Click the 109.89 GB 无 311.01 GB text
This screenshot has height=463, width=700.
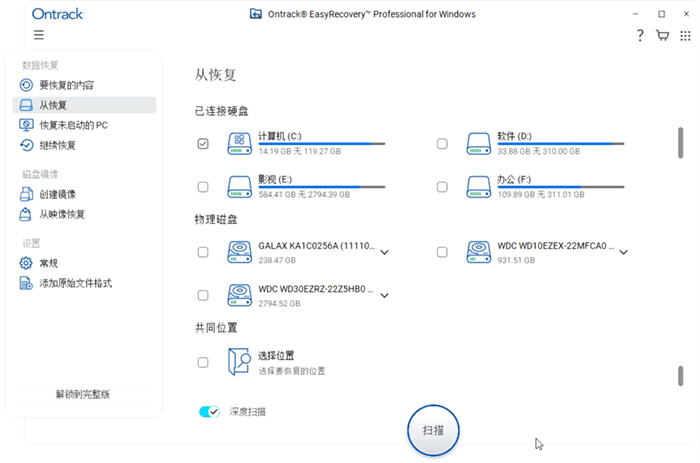(541, 195)
